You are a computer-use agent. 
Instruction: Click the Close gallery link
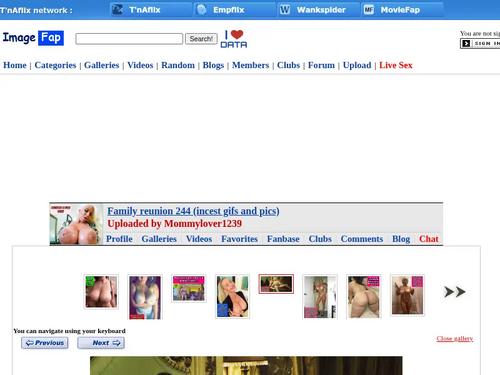(455, 339)
